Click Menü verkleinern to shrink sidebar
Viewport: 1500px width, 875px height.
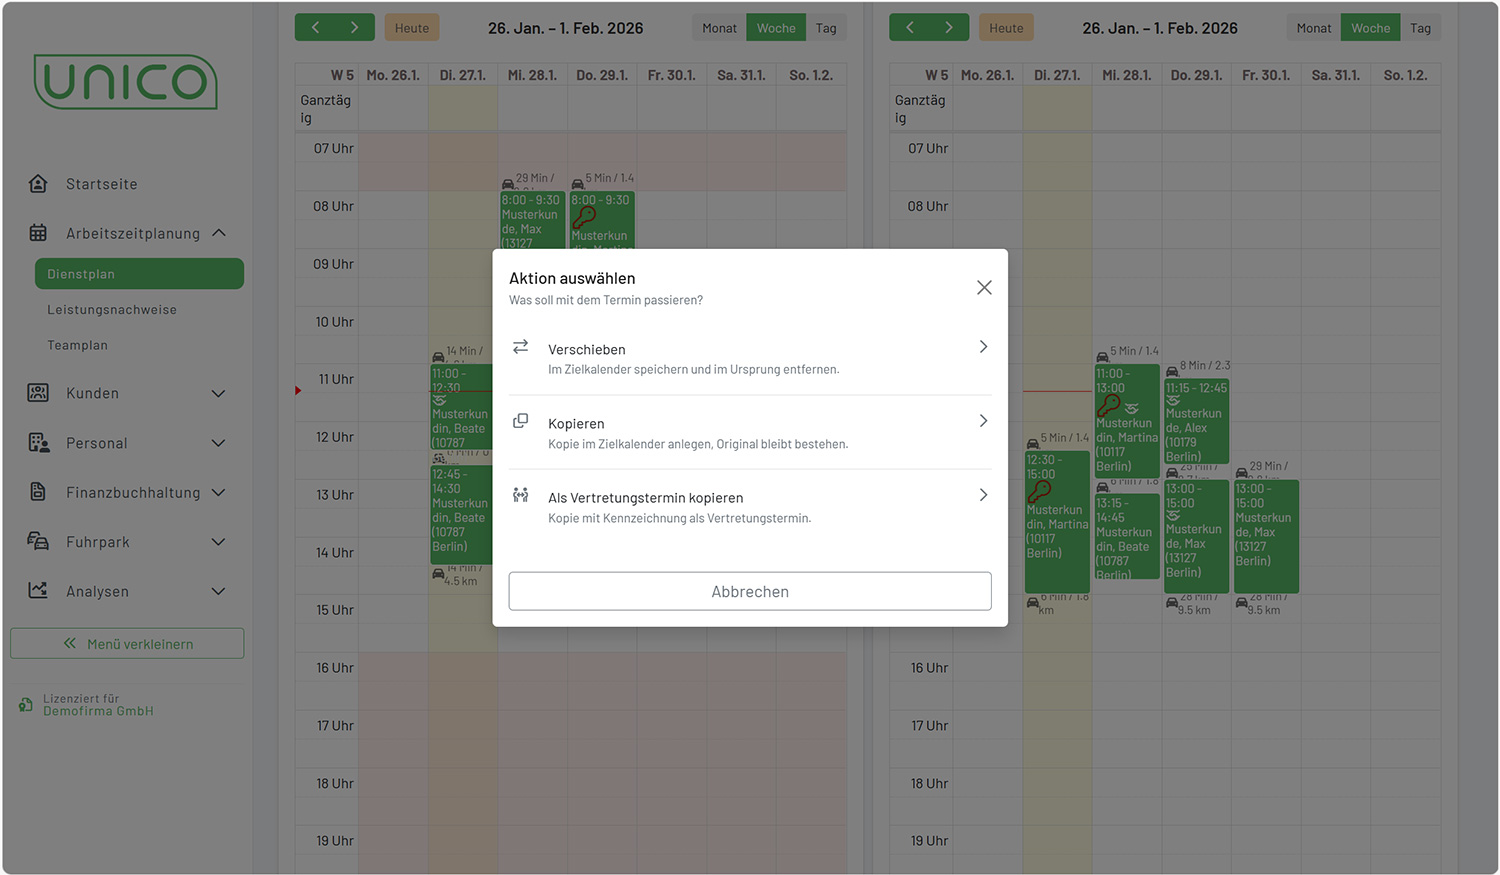127,644
